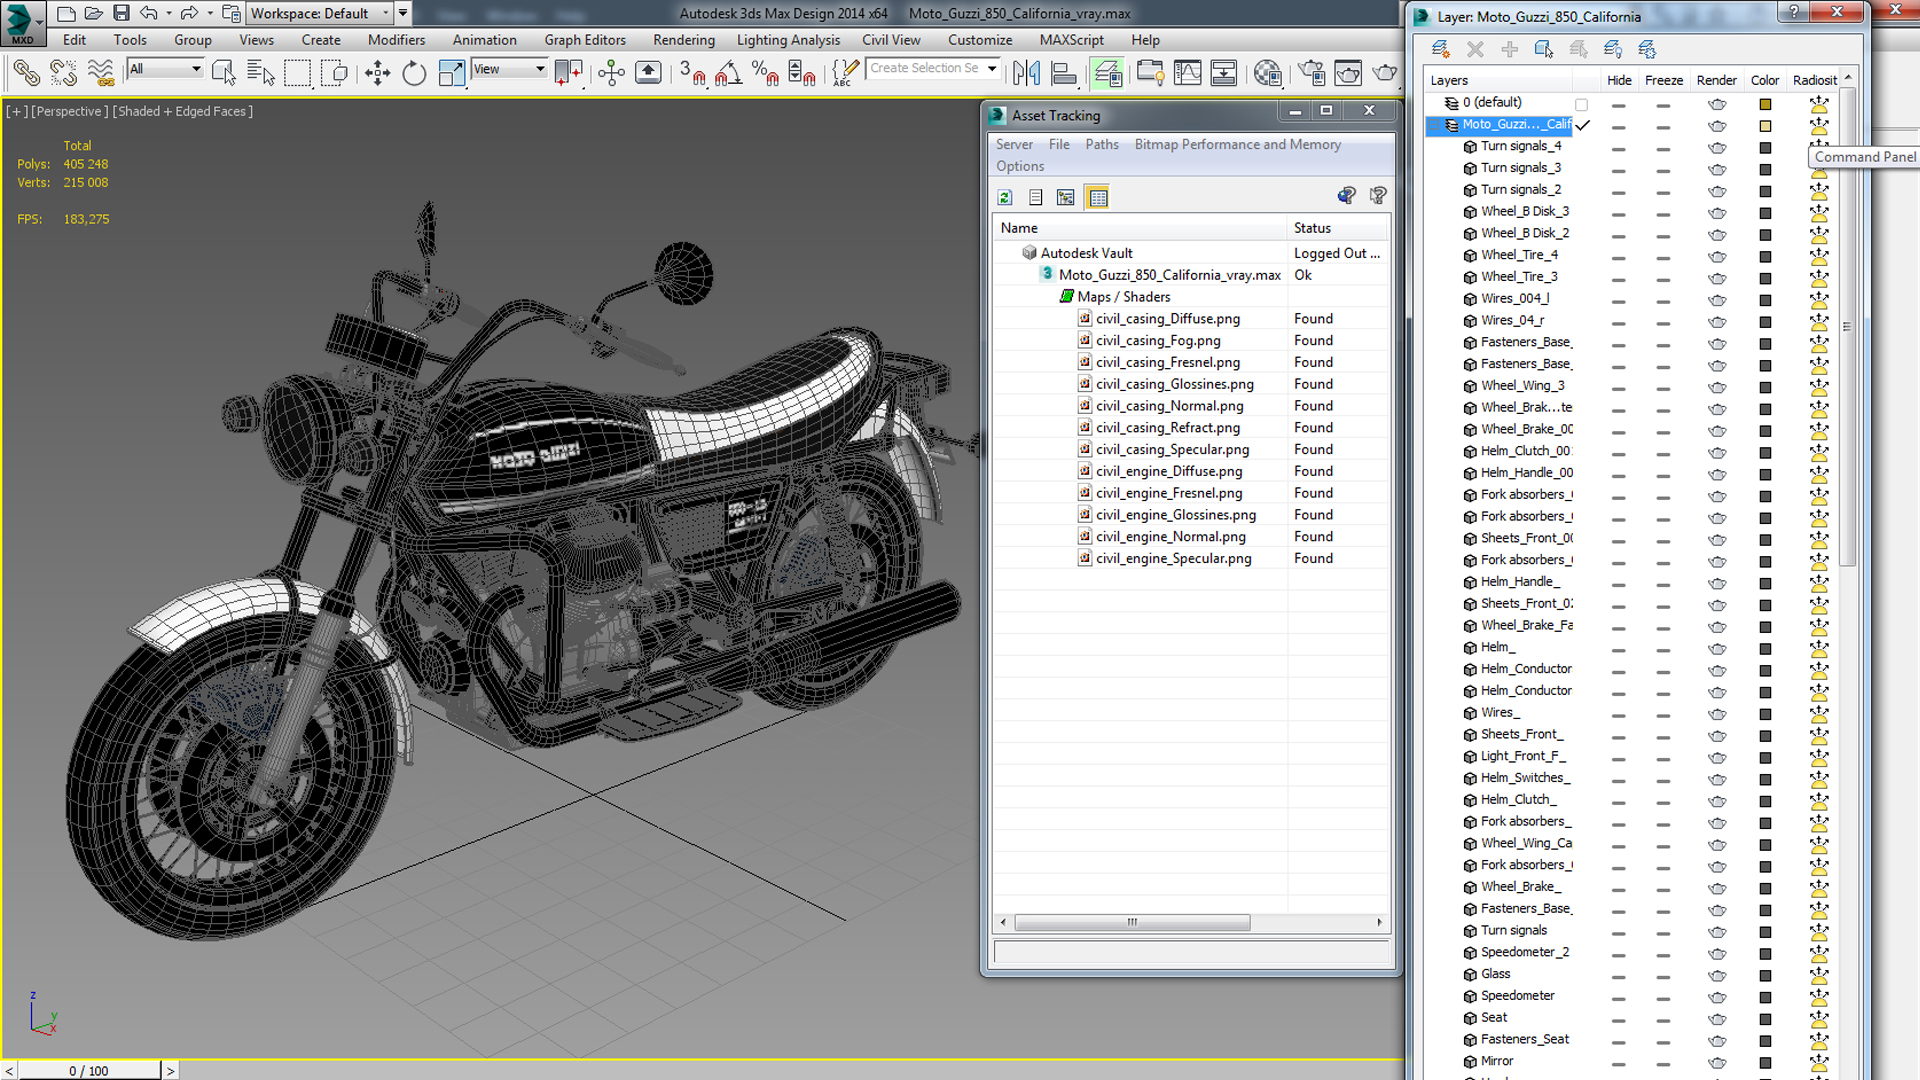Toggle the Manage Layers toolbar icon
Viewport: 1920px width, 1080px height.
click(x=1107, y=72)
